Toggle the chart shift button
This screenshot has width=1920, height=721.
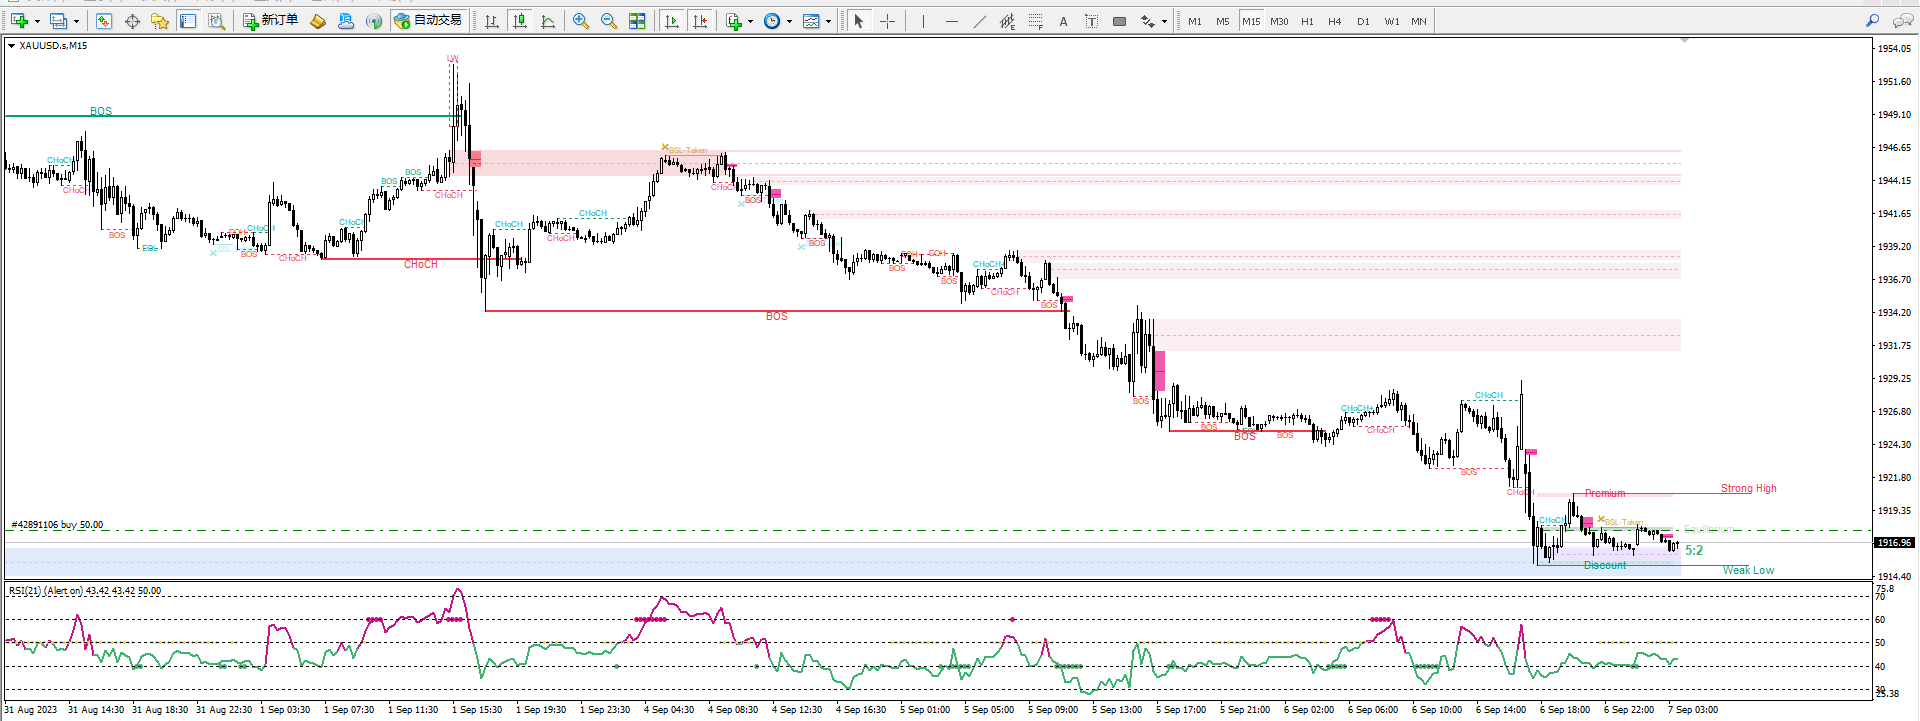(x=700, y=21)
